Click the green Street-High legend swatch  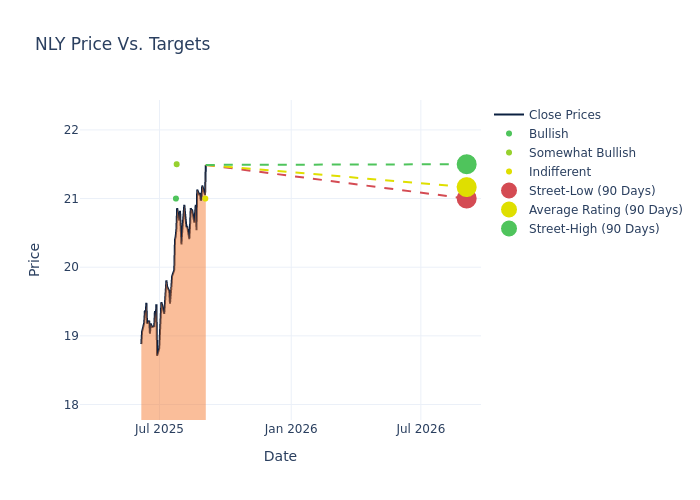point(509,229)
